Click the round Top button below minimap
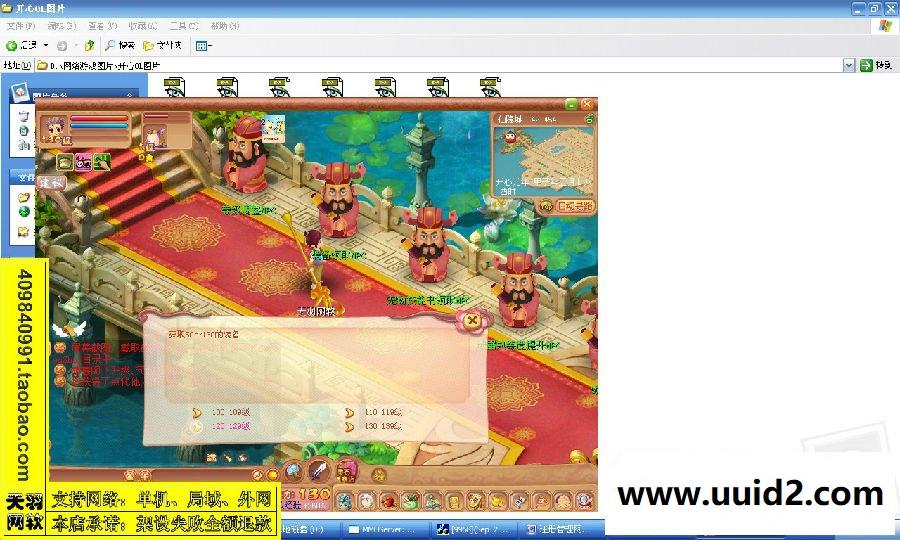The width and height of the screenshot is (900, 540). point(545,206)
